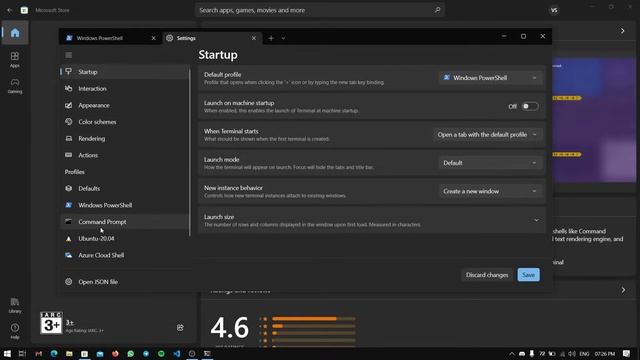Click the IARC 3+ rating badge
This screenshot has width=640, height=360.
point(51,323)
